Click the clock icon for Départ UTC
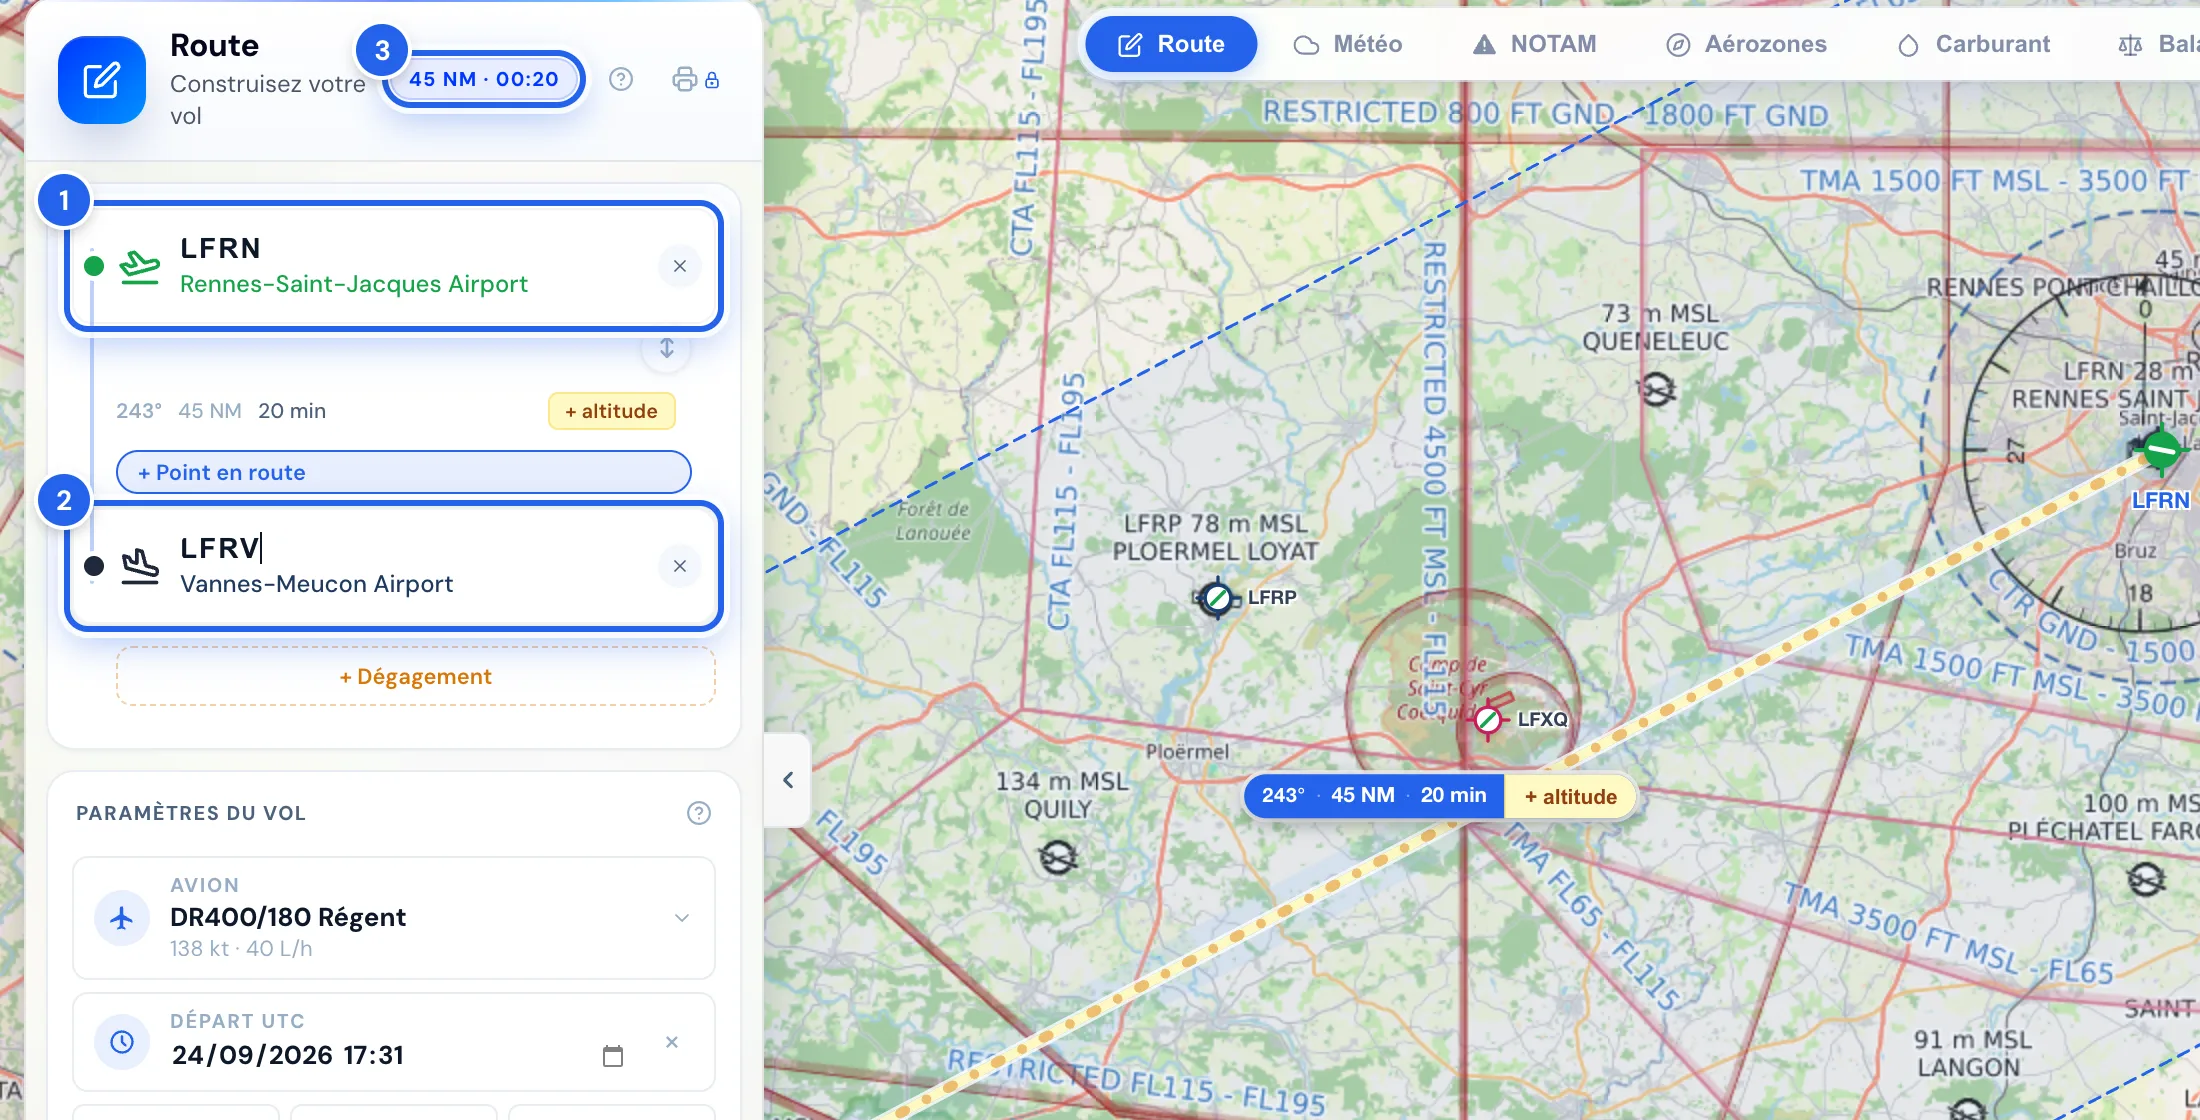The height and width of the screenshot is (1120, 2200). (x=122, y=1042)
